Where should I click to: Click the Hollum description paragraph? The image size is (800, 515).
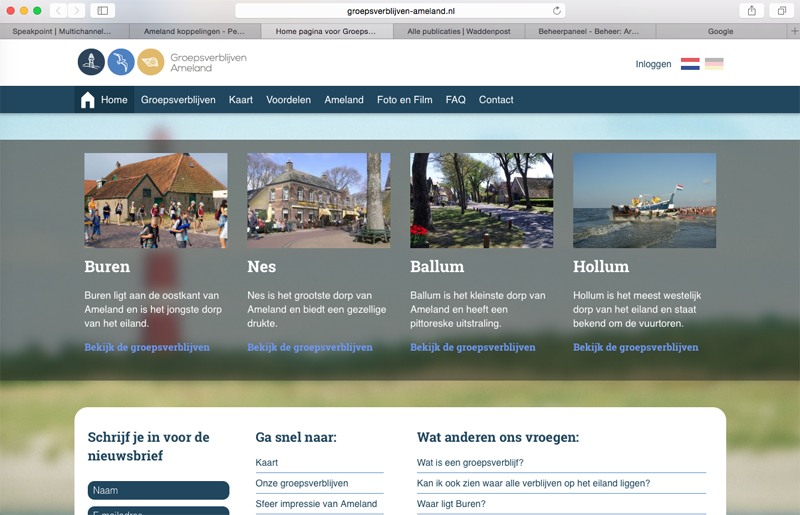[637, 309]
